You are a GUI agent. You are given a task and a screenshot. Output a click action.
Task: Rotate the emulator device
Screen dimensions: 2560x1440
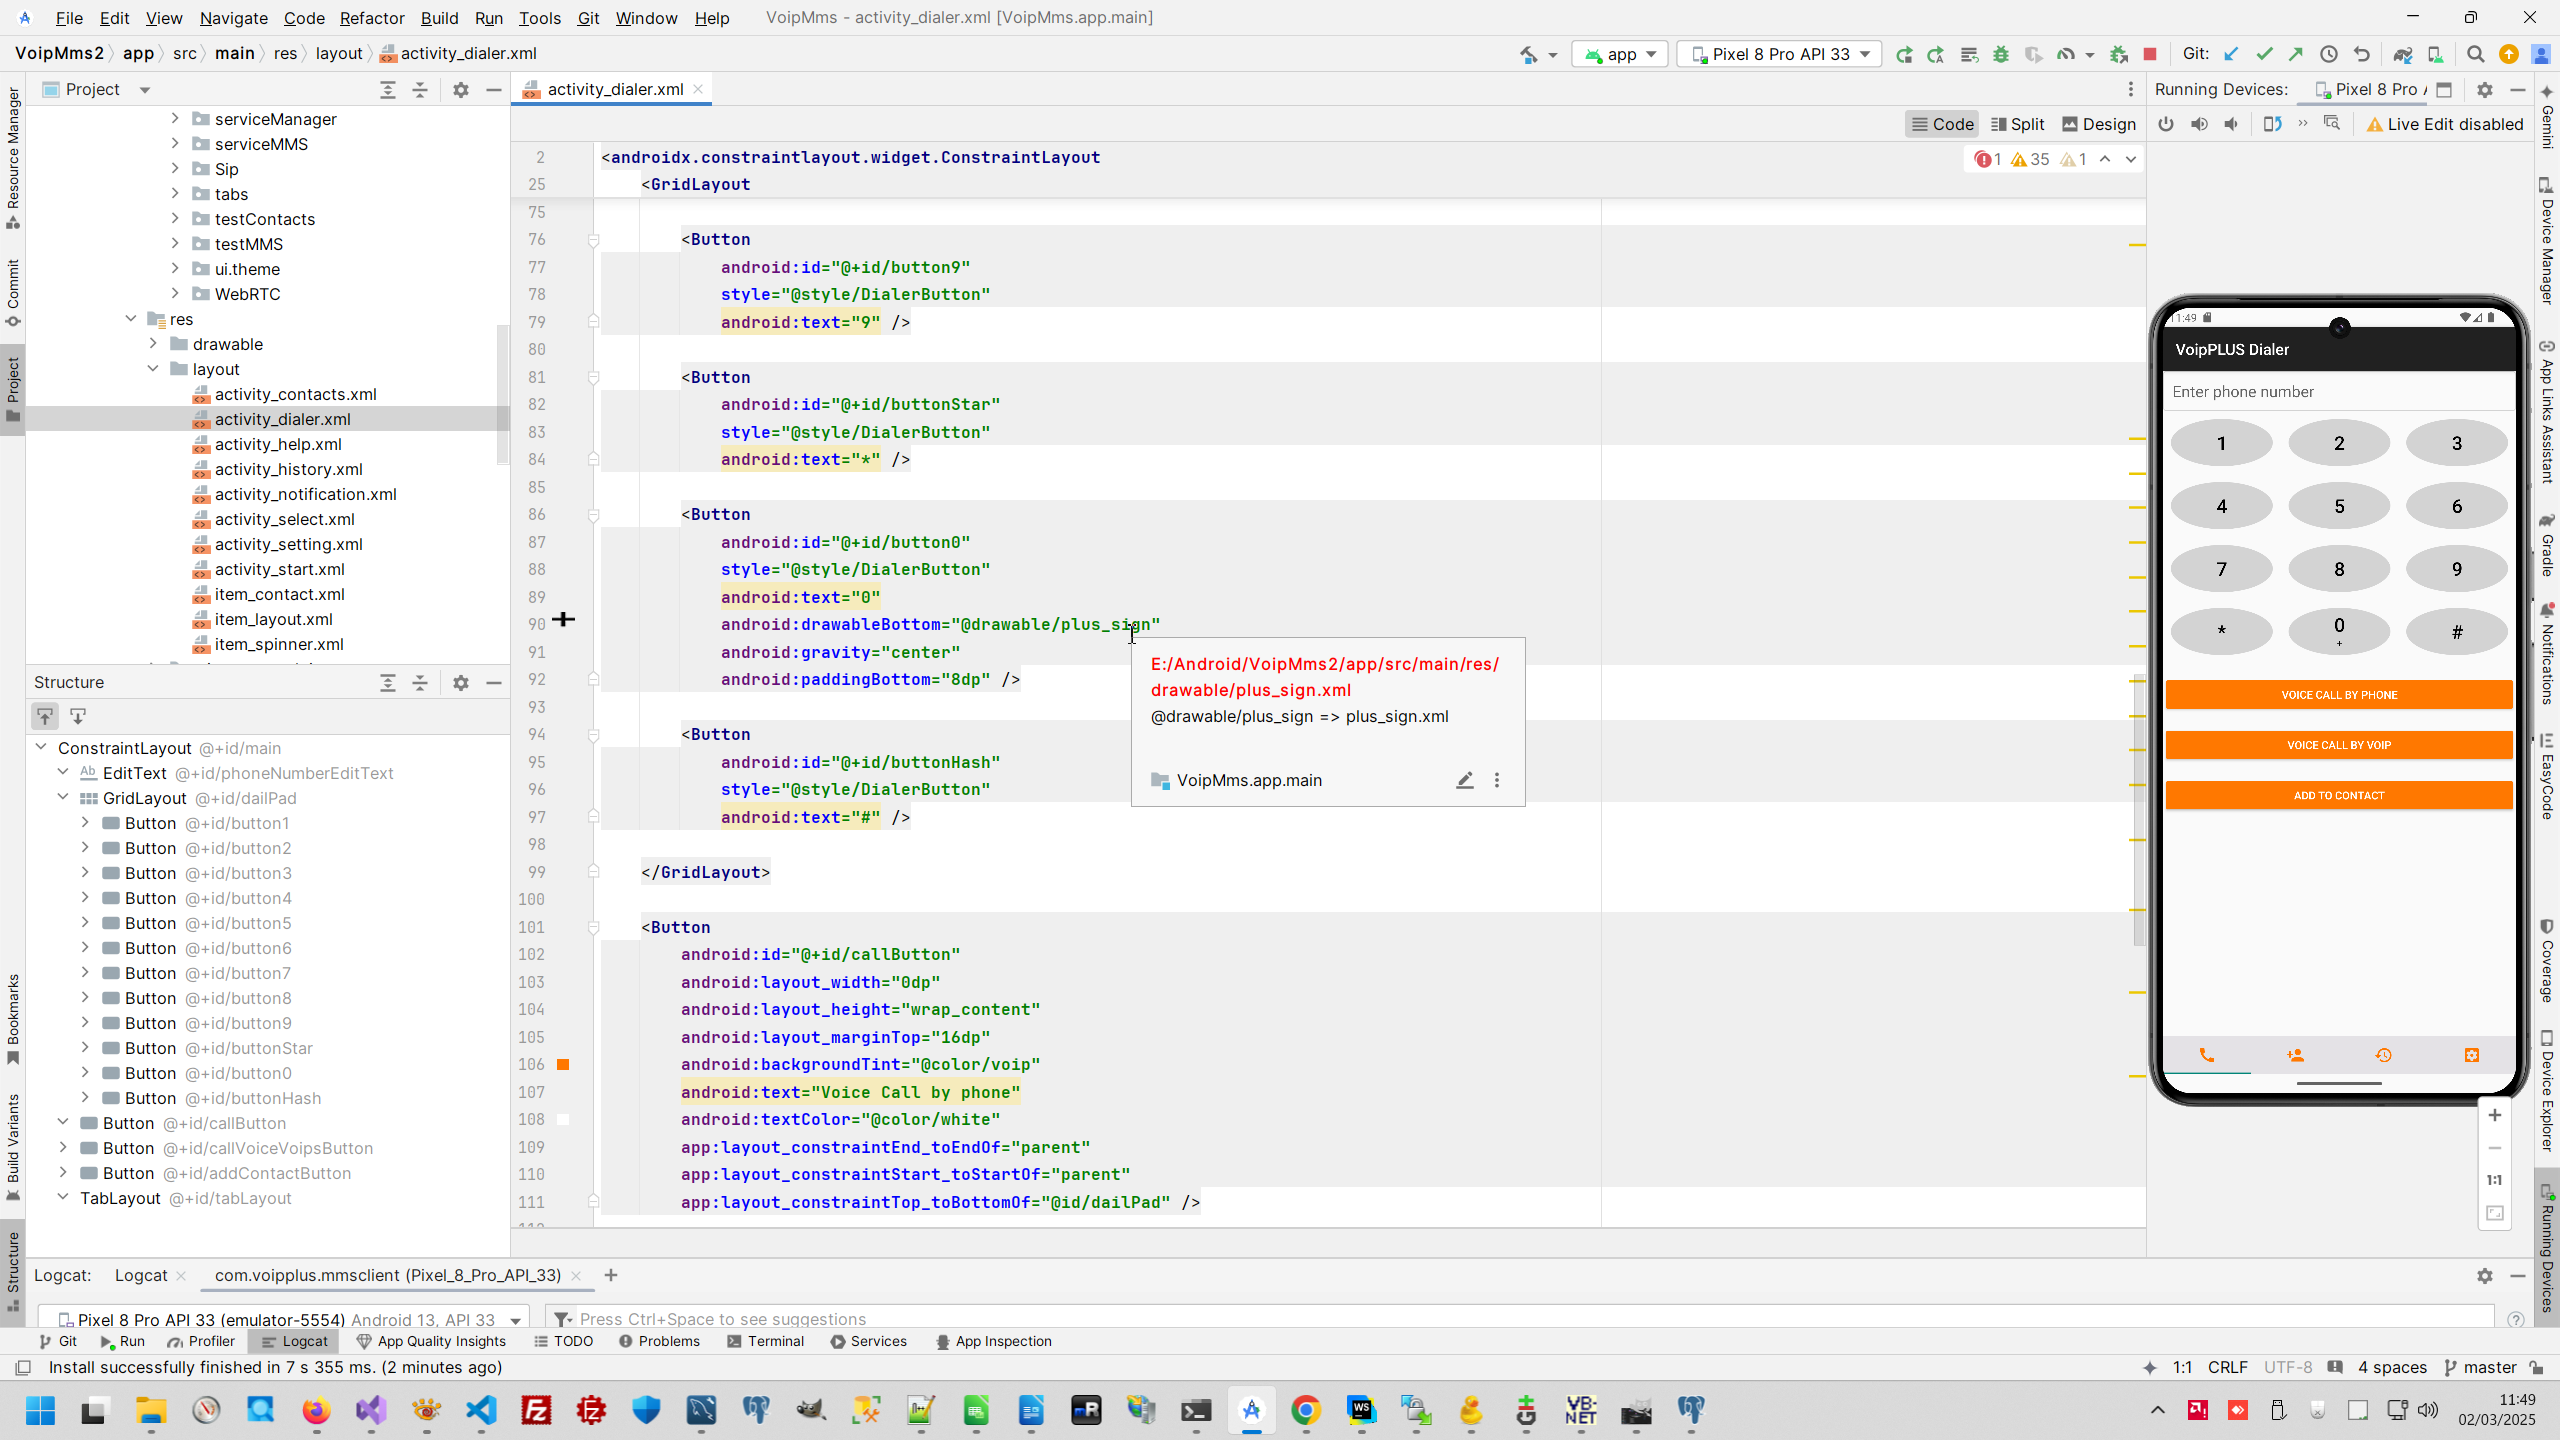2272,124
